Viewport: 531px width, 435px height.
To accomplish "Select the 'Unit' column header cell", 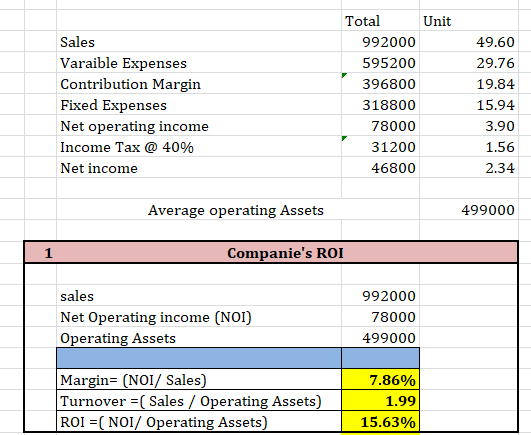I will (x=469, y=20).
